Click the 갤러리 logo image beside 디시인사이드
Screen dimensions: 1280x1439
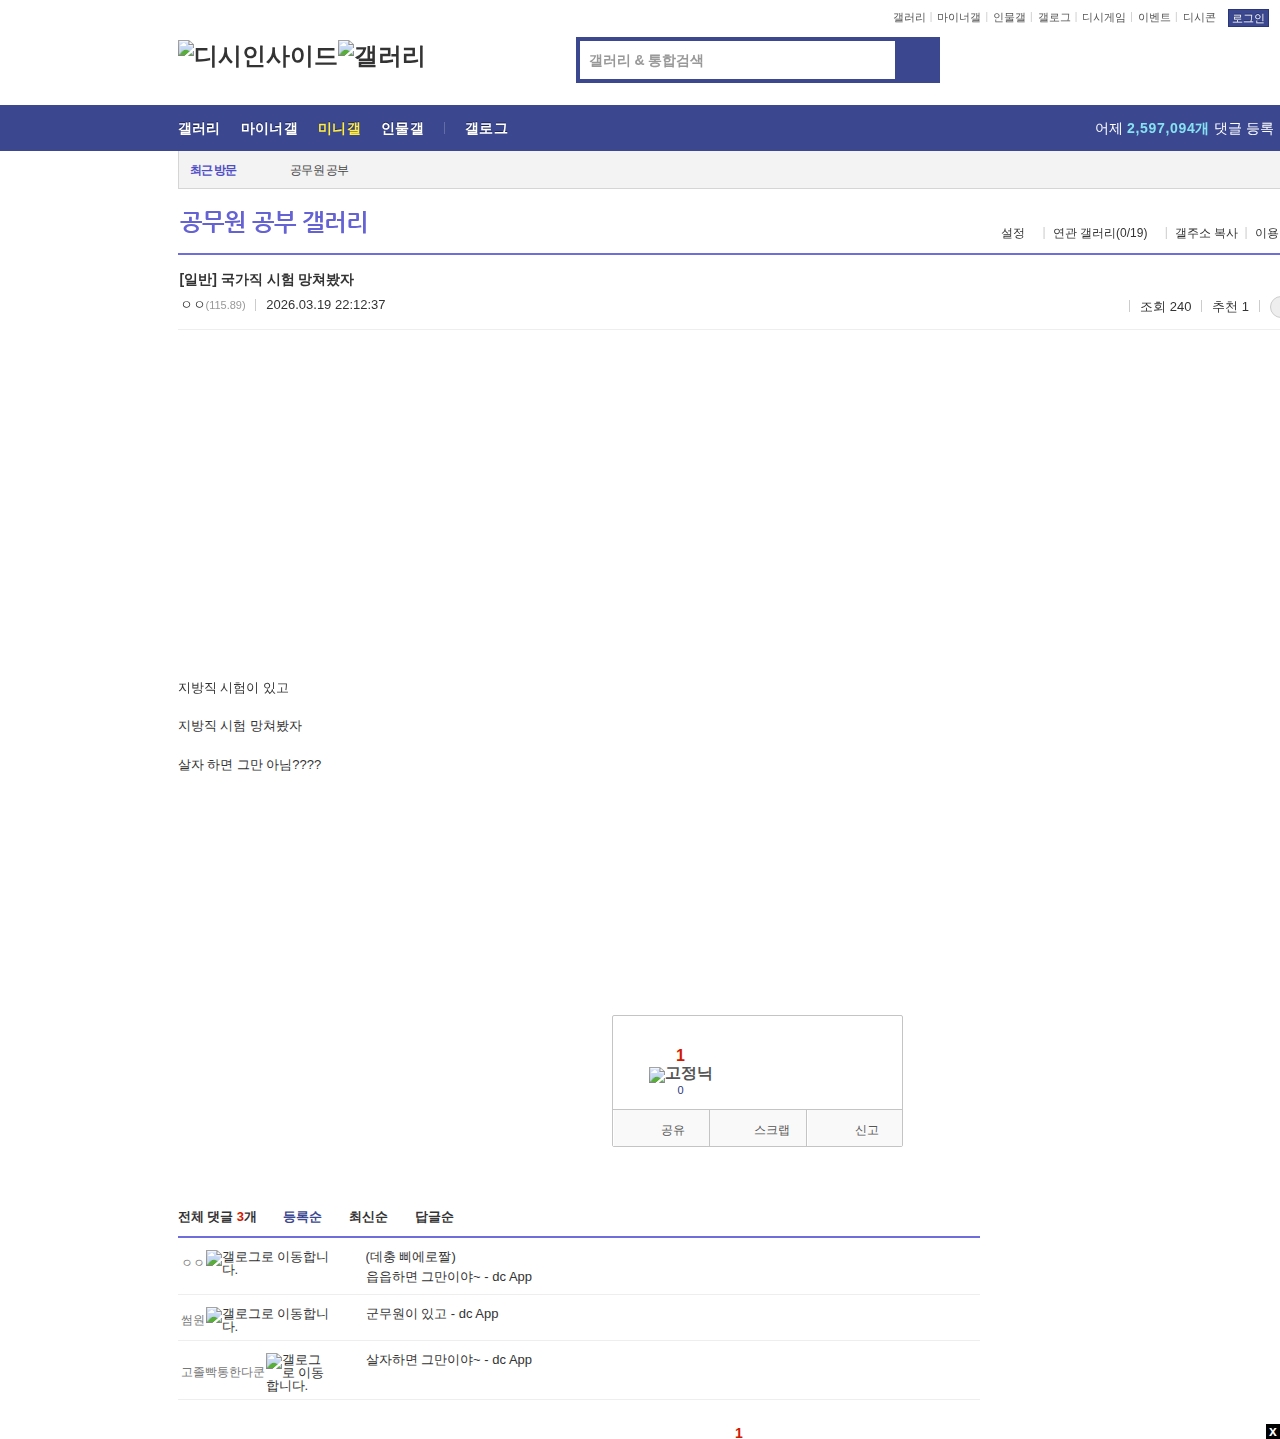(382, 56)
